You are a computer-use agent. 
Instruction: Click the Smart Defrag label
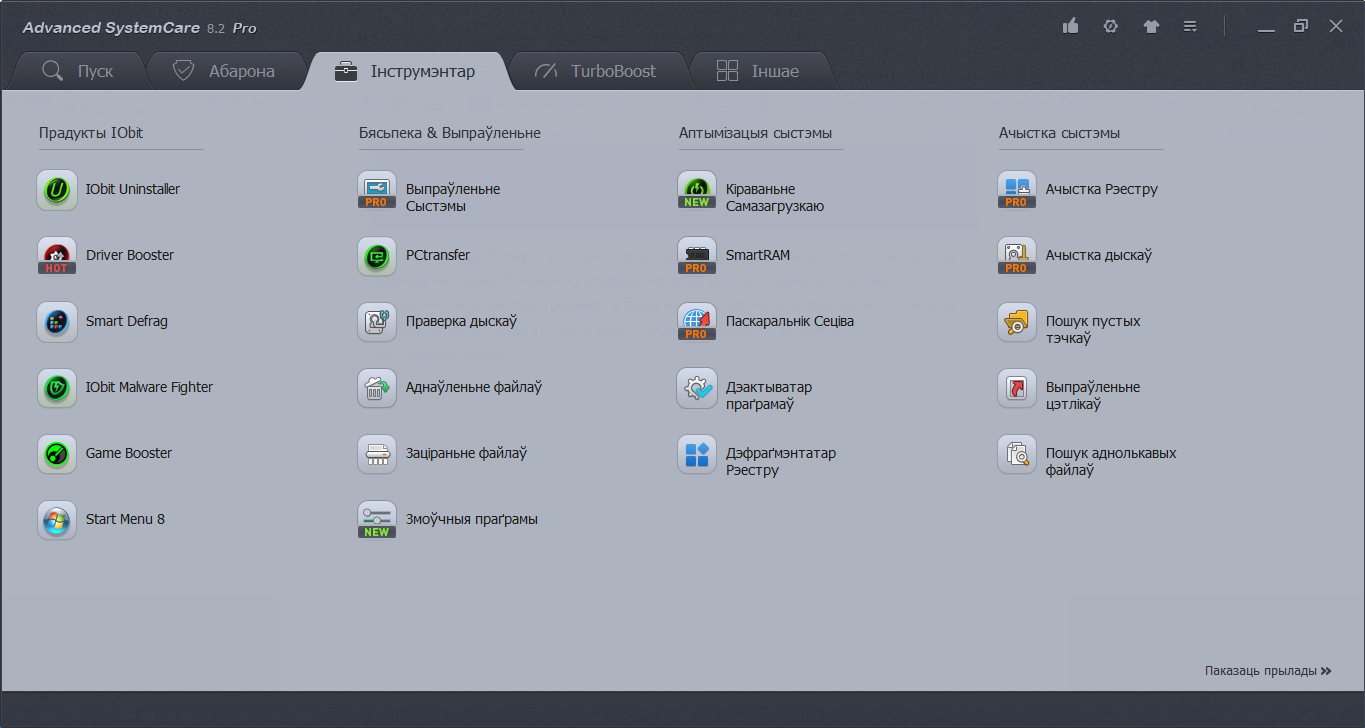point(127,321)
